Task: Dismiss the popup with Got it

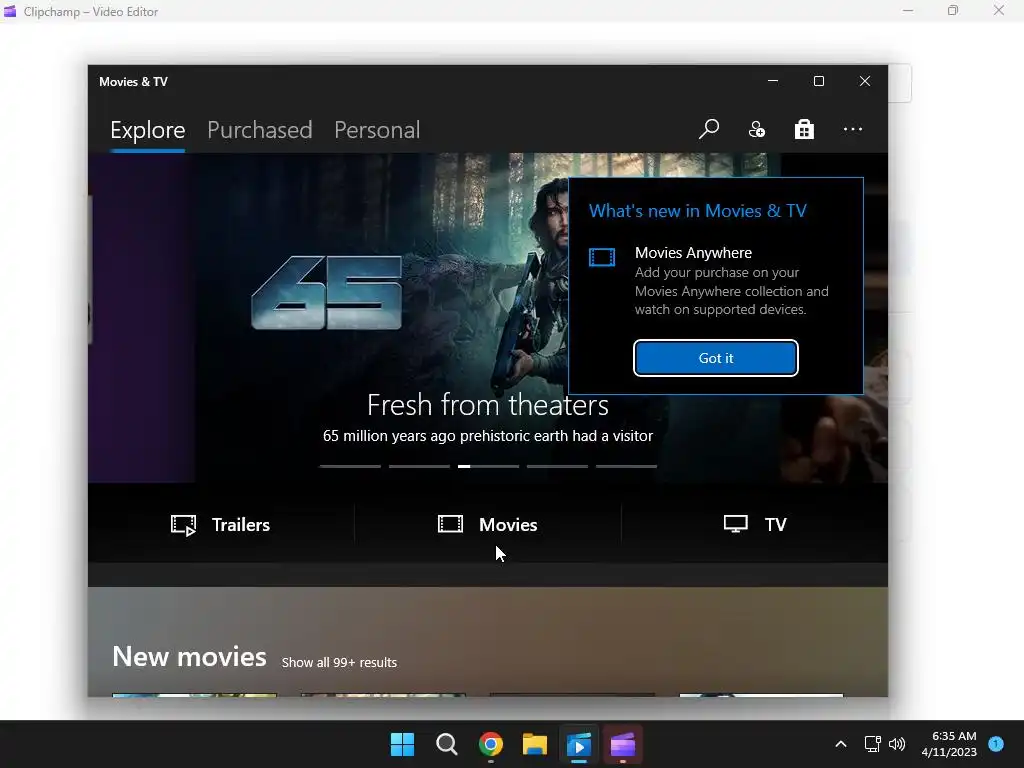Action: click(716, 358)
